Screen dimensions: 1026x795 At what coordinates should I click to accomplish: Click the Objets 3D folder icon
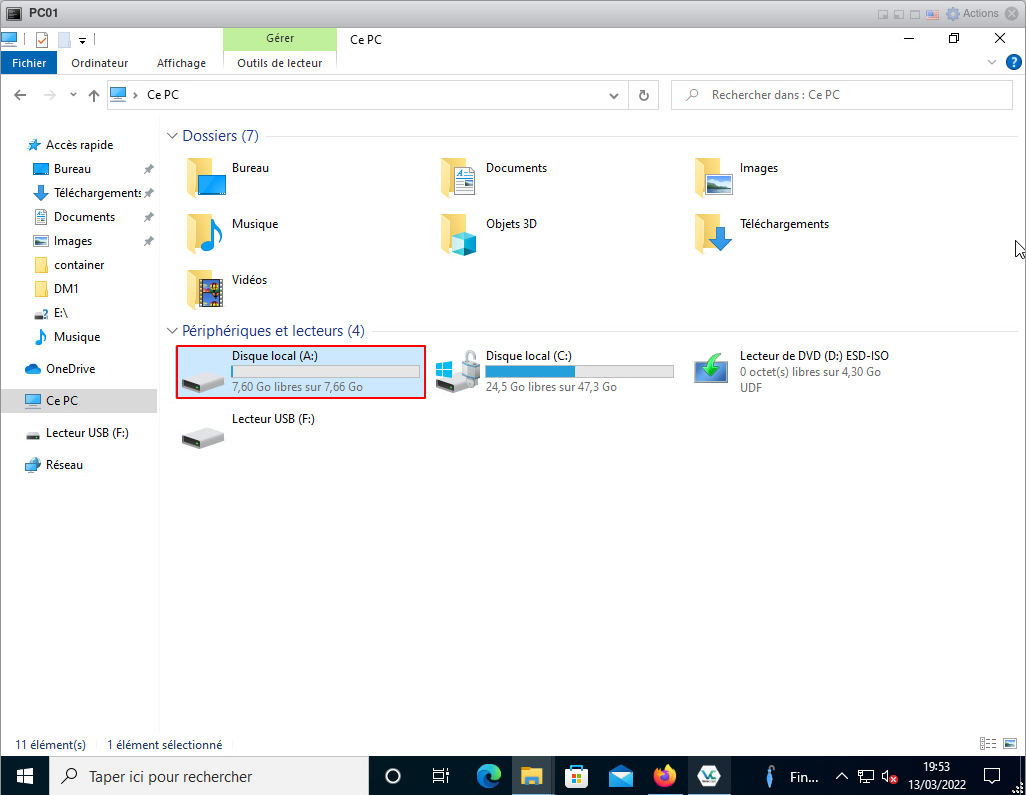point(460,234)
